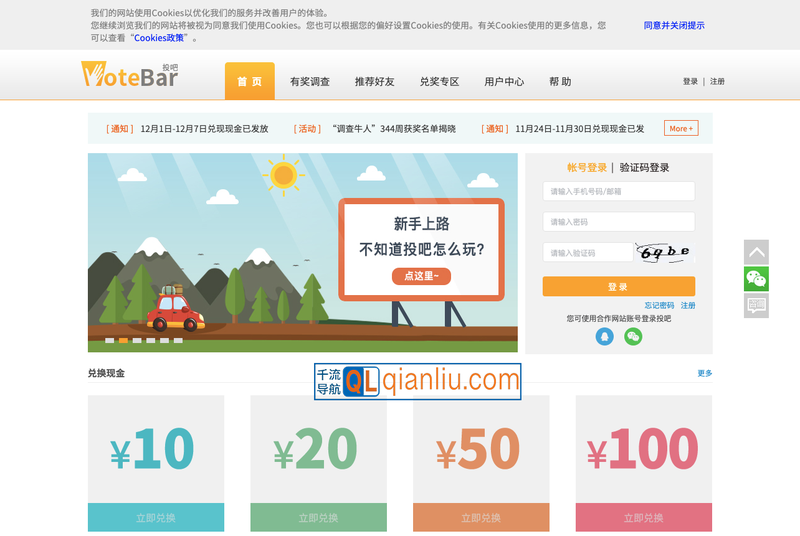Click the ¥20 reward card
The width and height of the screenshot is (800, 536).
click(318, 449)
